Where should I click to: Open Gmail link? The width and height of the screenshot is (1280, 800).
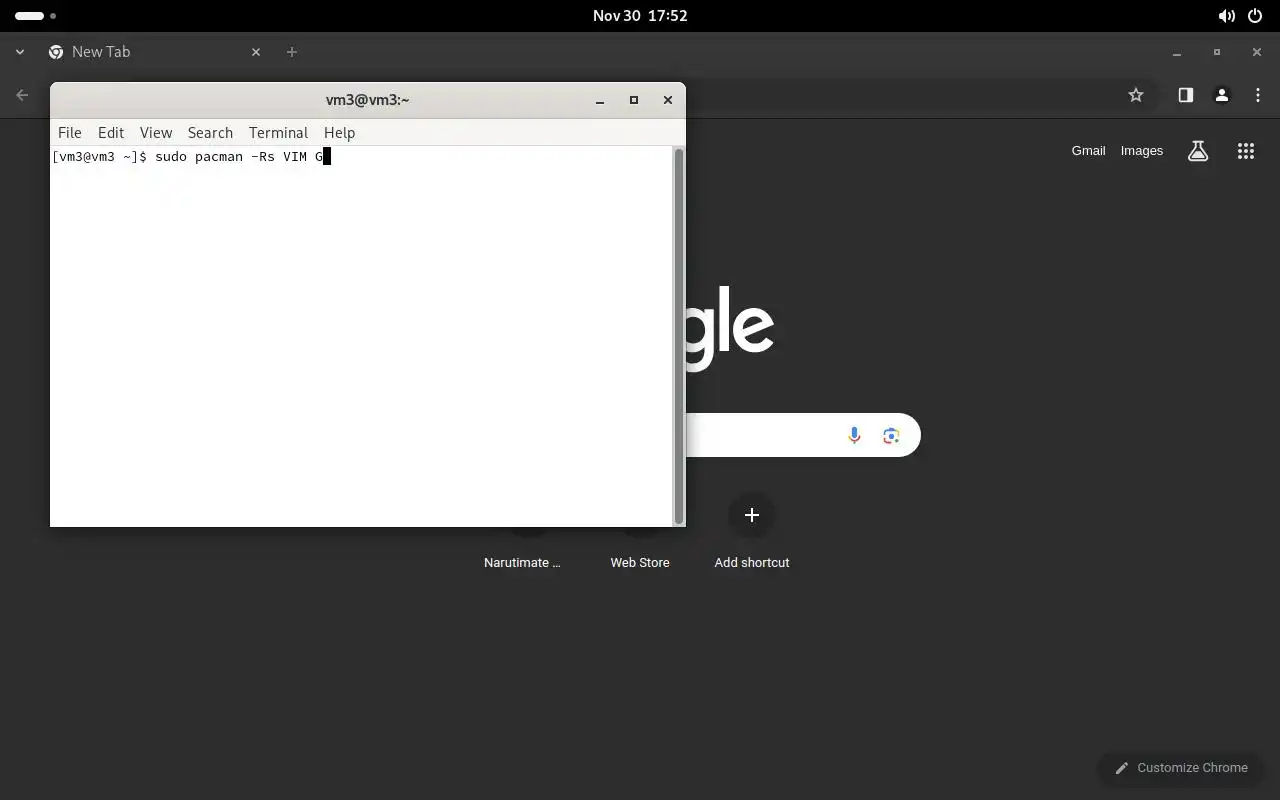pos(1088,151)
